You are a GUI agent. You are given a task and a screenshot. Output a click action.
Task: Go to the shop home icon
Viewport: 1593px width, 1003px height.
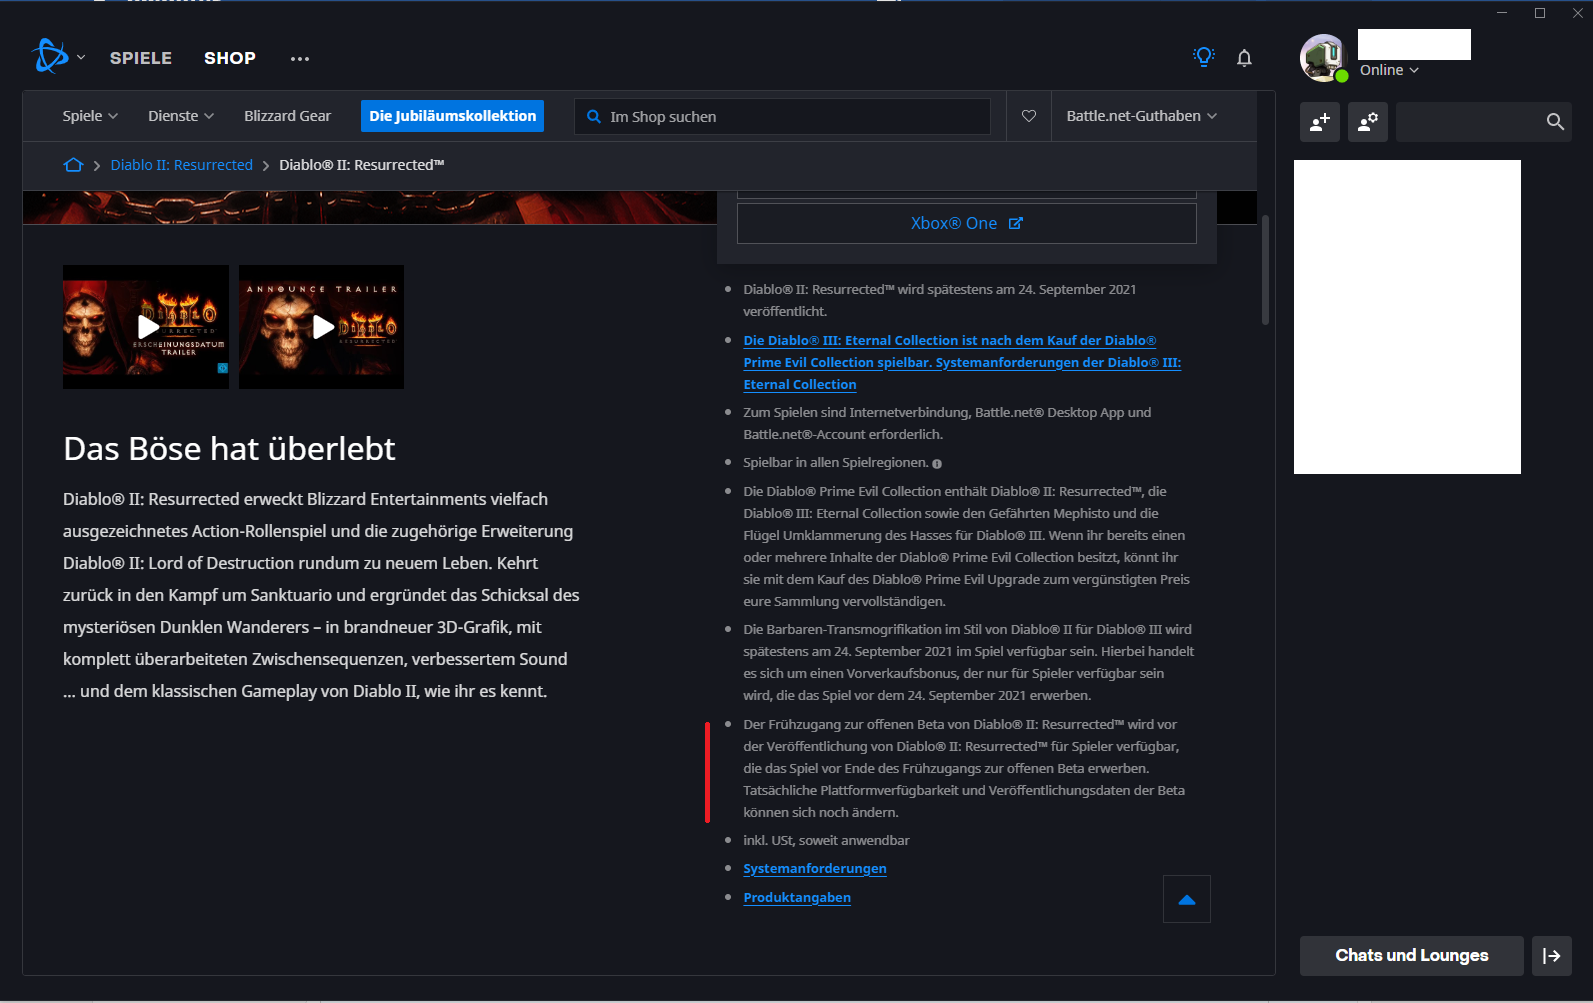[x=73, y=165]
